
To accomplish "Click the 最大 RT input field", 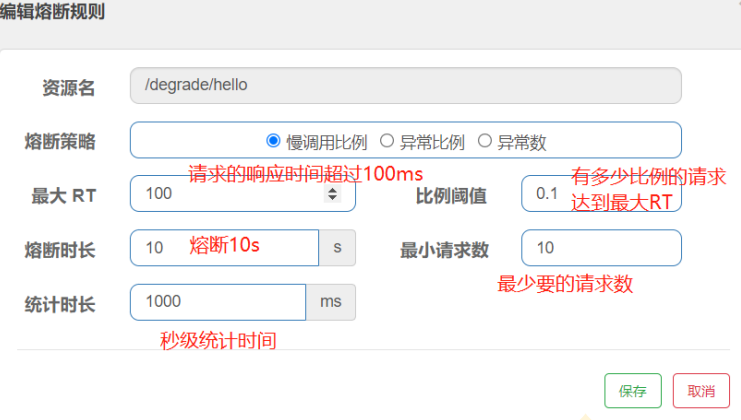I will (x=230, y=194).
